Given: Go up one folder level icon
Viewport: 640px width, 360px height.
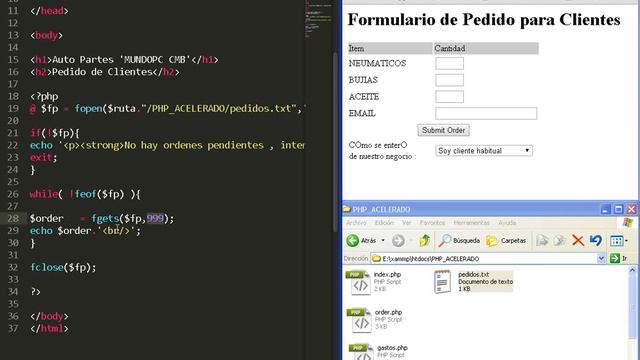Looking at the screenshot, I should (x=425, y=240).
